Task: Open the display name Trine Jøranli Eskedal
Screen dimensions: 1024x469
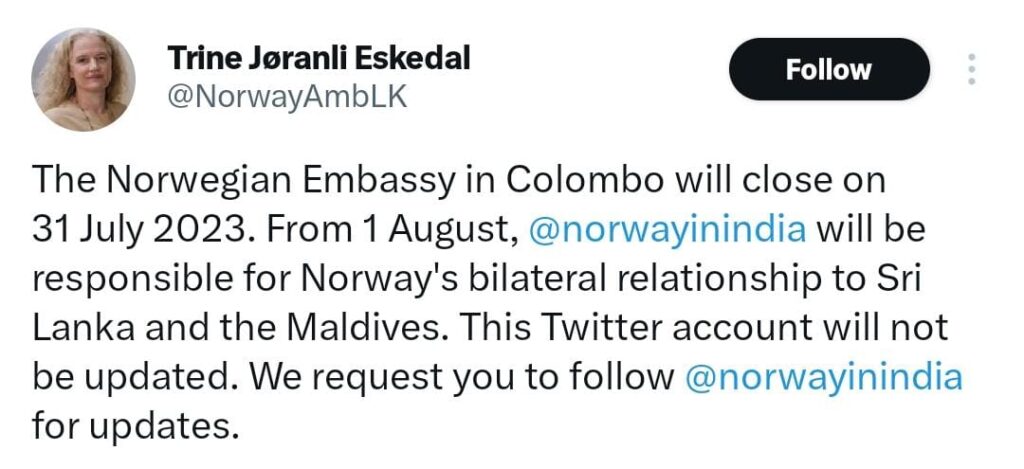Action: tap(319, 58)
